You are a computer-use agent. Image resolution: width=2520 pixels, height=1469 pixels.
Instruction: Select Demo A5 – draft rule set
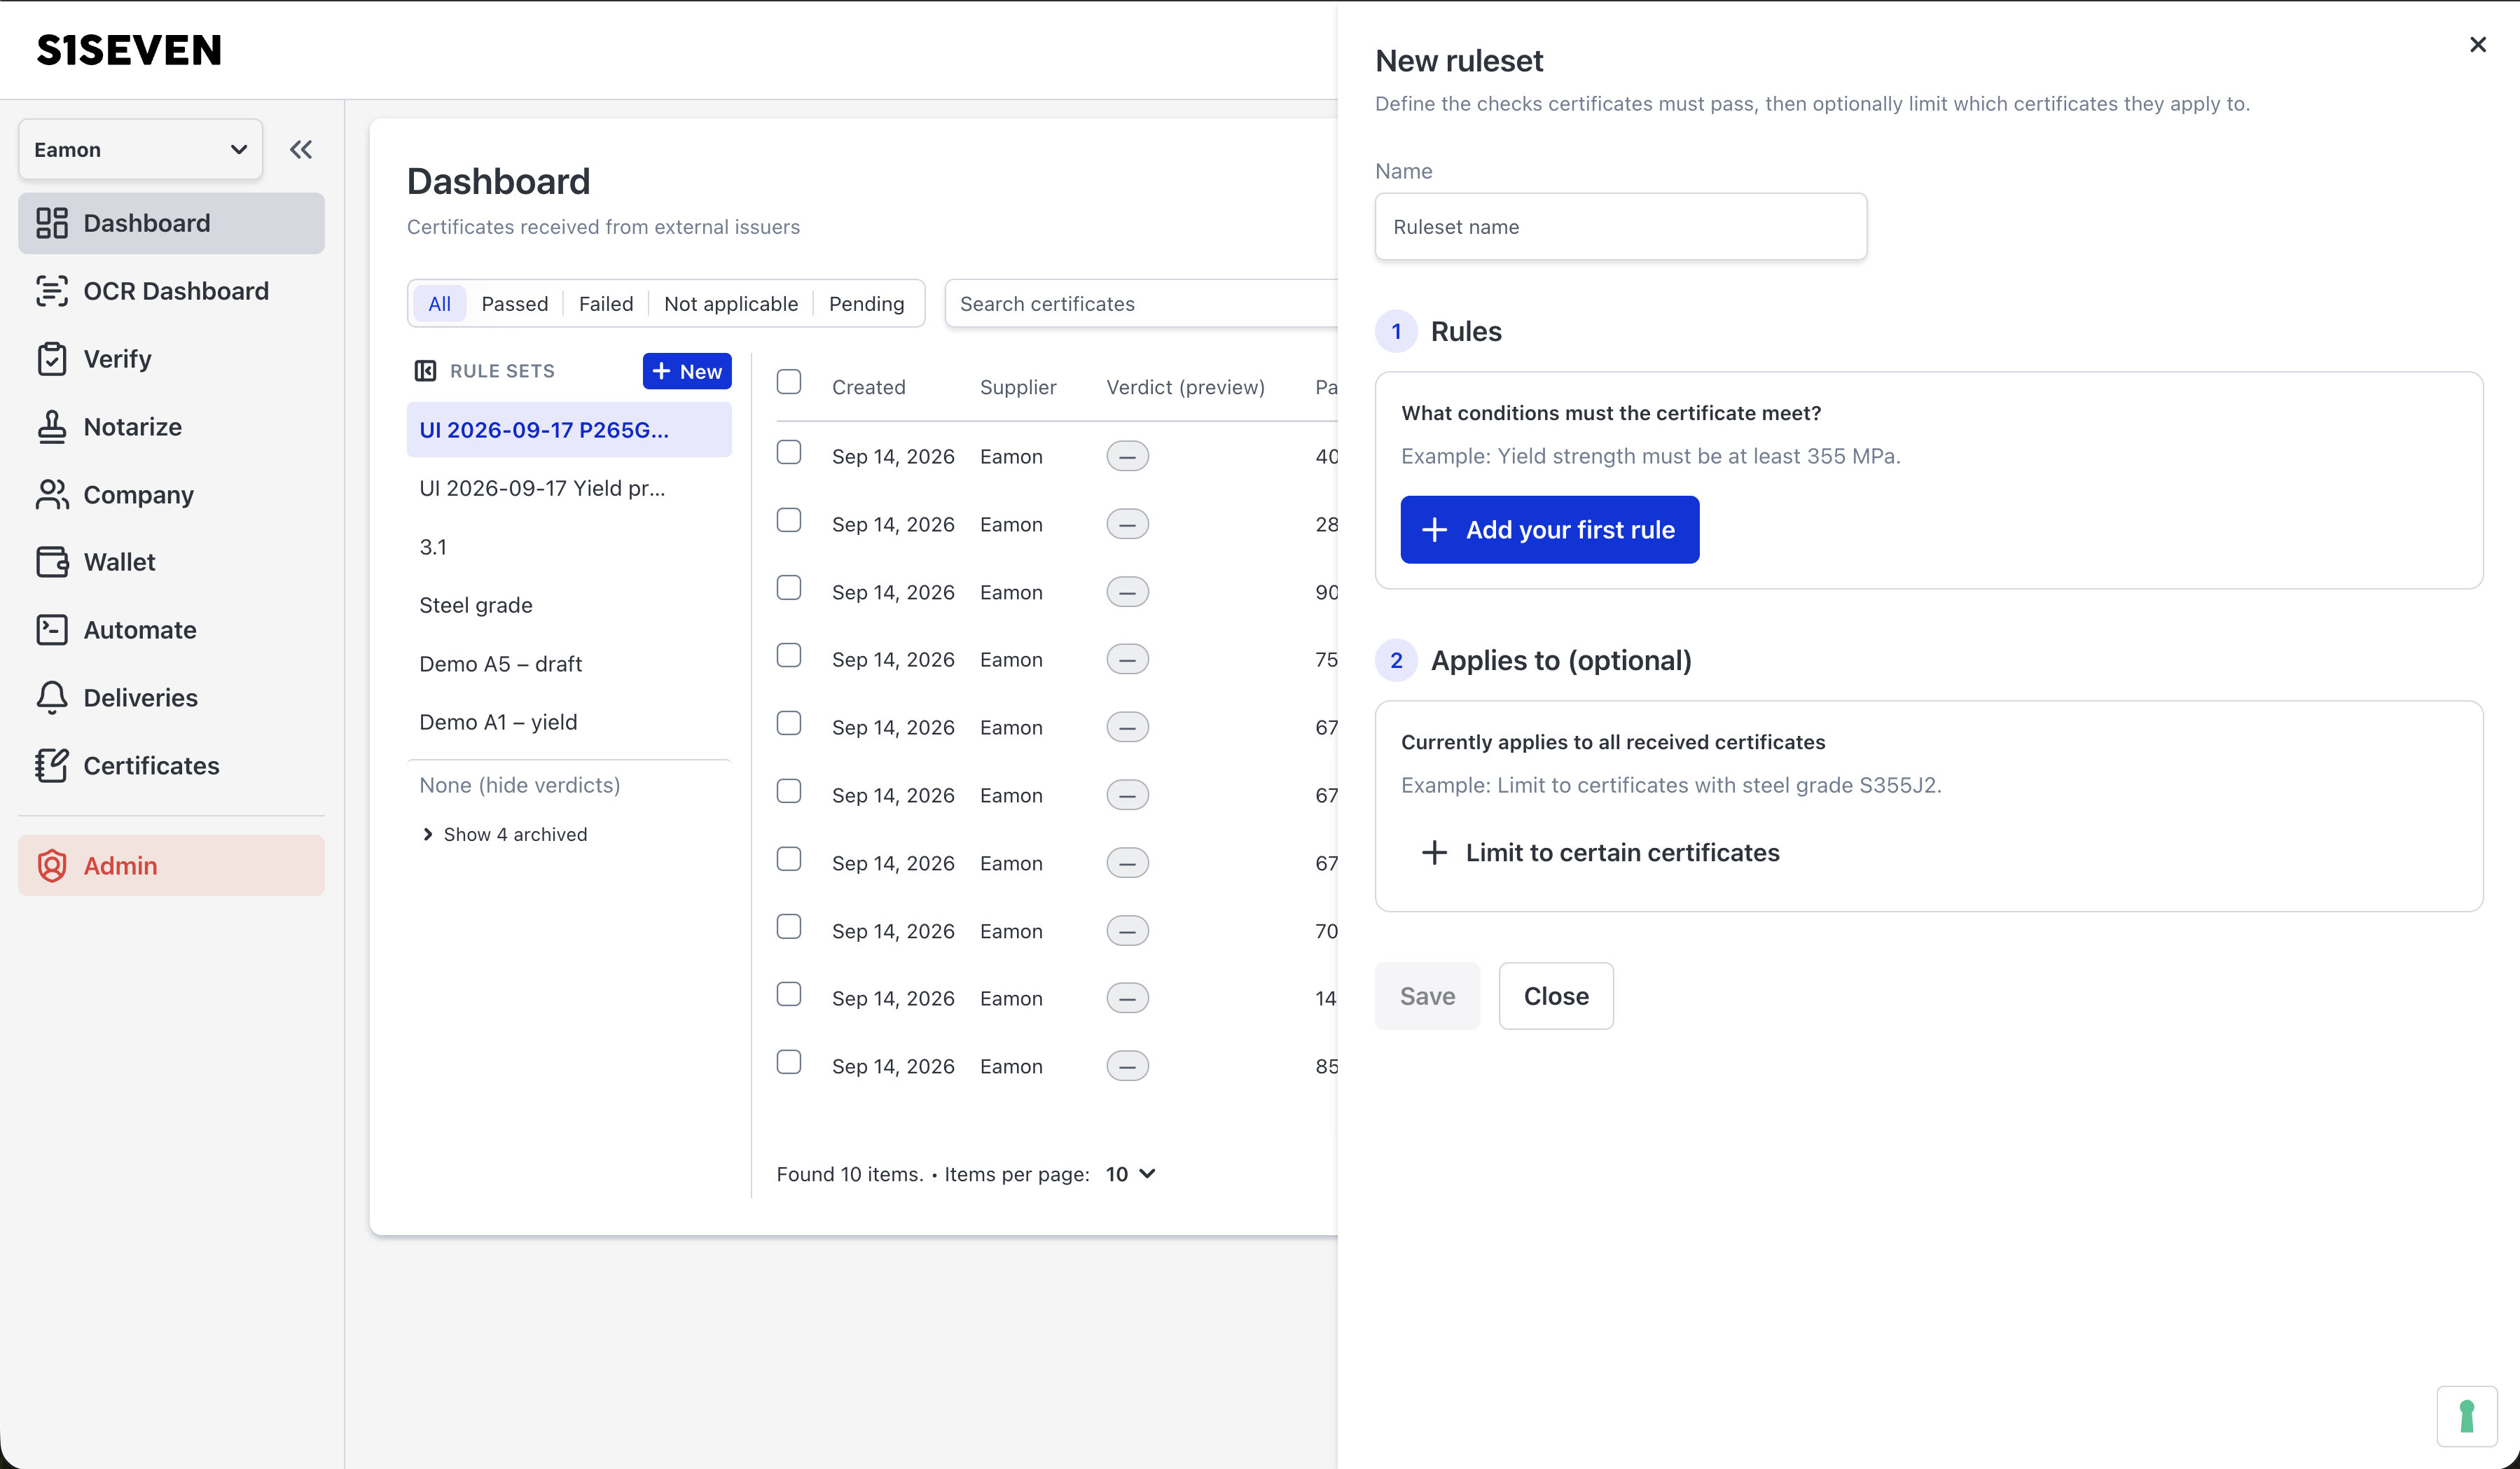pos(569,664)
